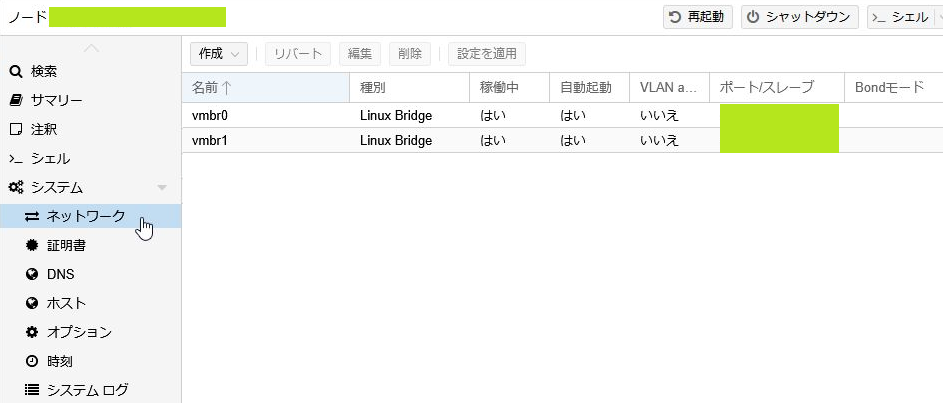The height and width of the screenshot is (403, 943).
Task: Open the Create (作成) dropdown button
Action: (219, 54)
